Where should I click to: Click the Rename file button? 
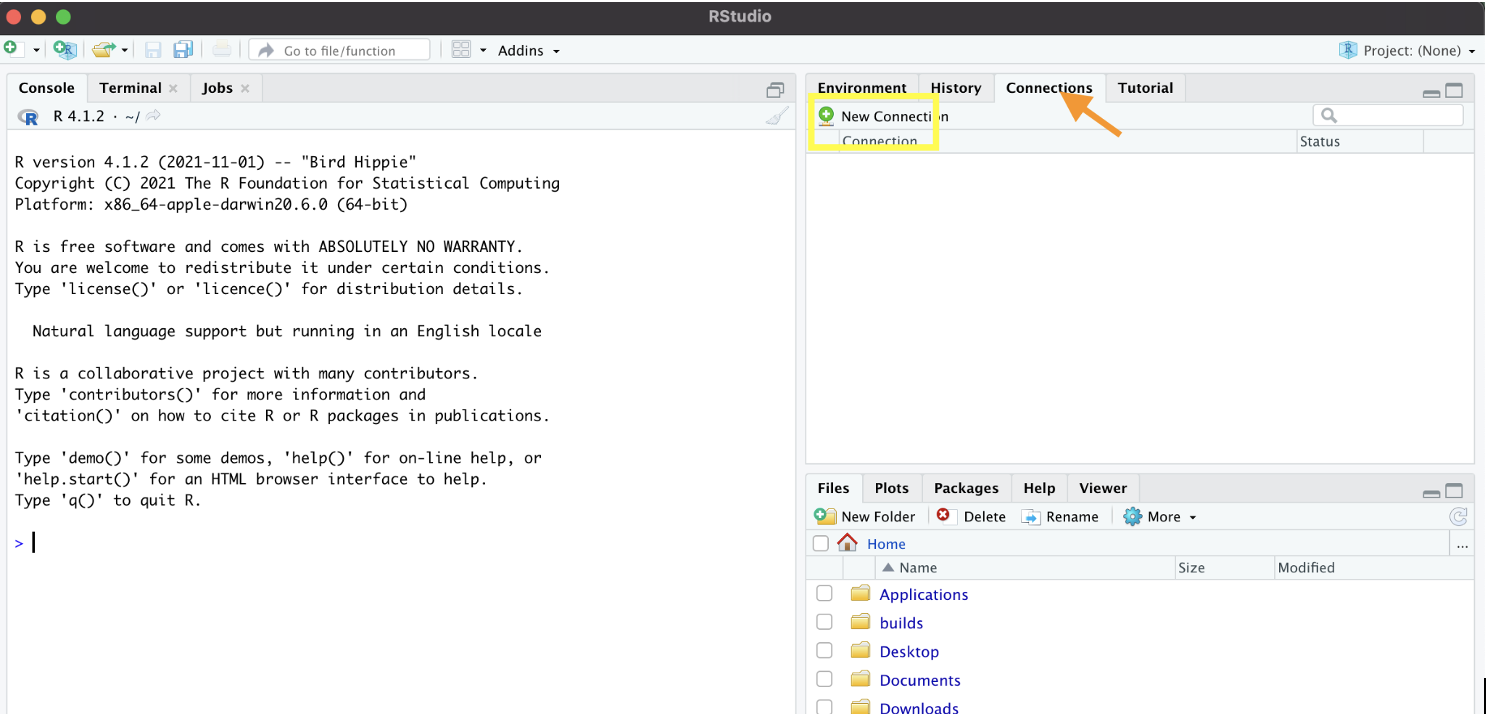(1060, 517)
